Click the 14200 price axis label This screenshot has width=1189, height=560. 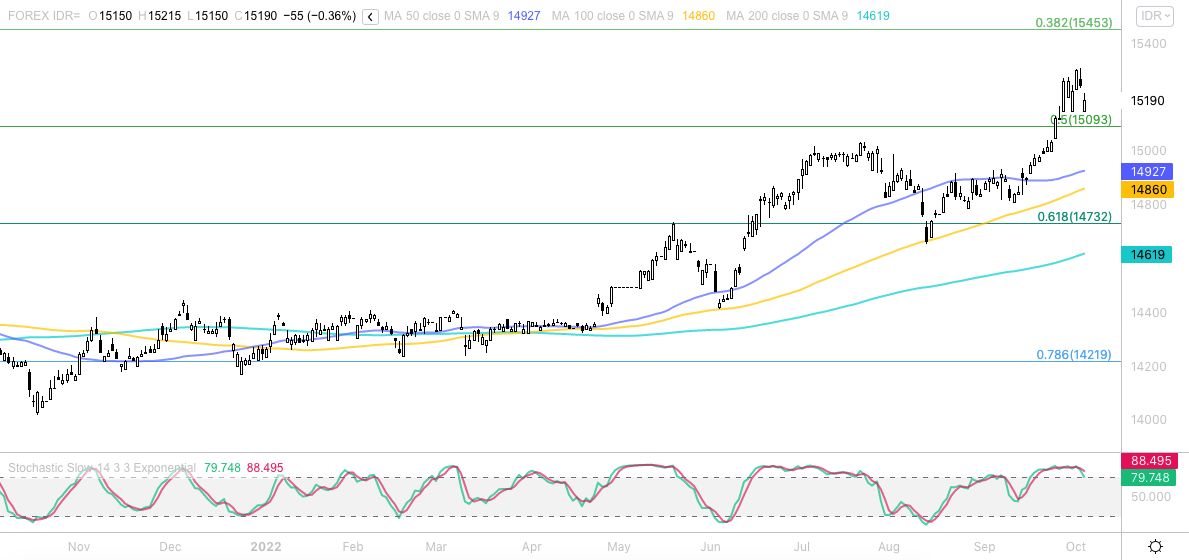coord(1148,366)
